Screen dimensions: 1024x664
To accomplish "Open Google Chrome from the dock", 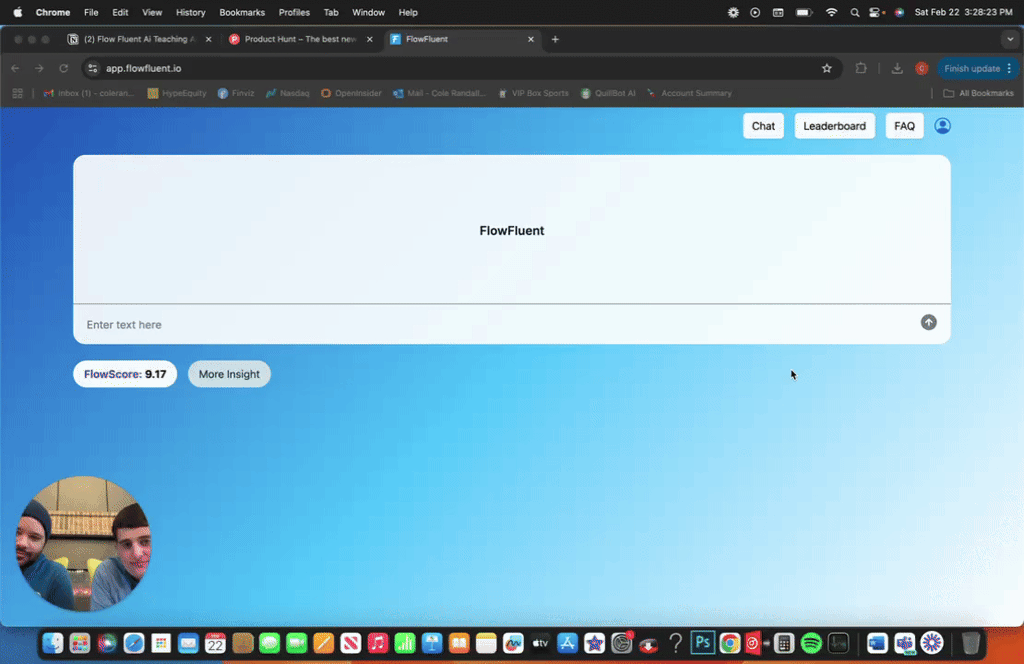I will pos(729,644).
